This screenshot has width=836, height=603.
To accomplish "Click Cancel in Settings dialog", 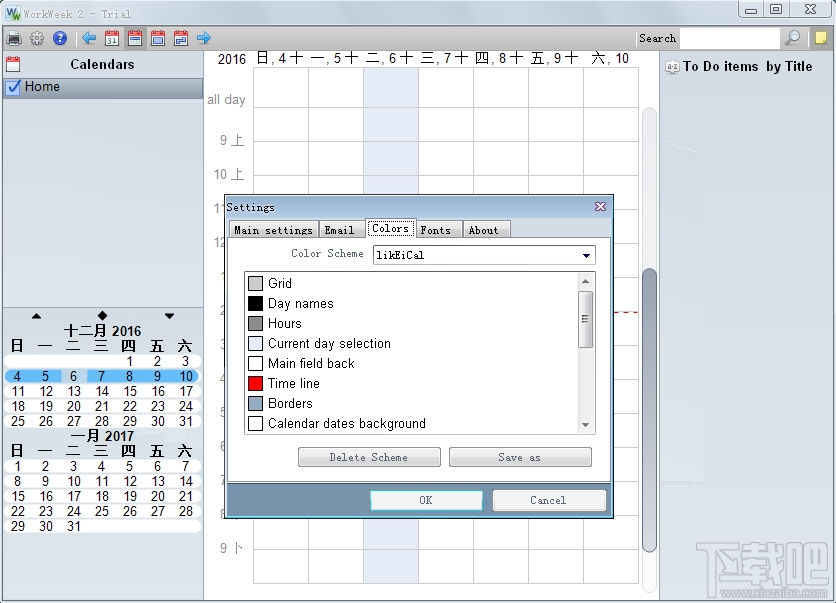I will click(549, 500).
